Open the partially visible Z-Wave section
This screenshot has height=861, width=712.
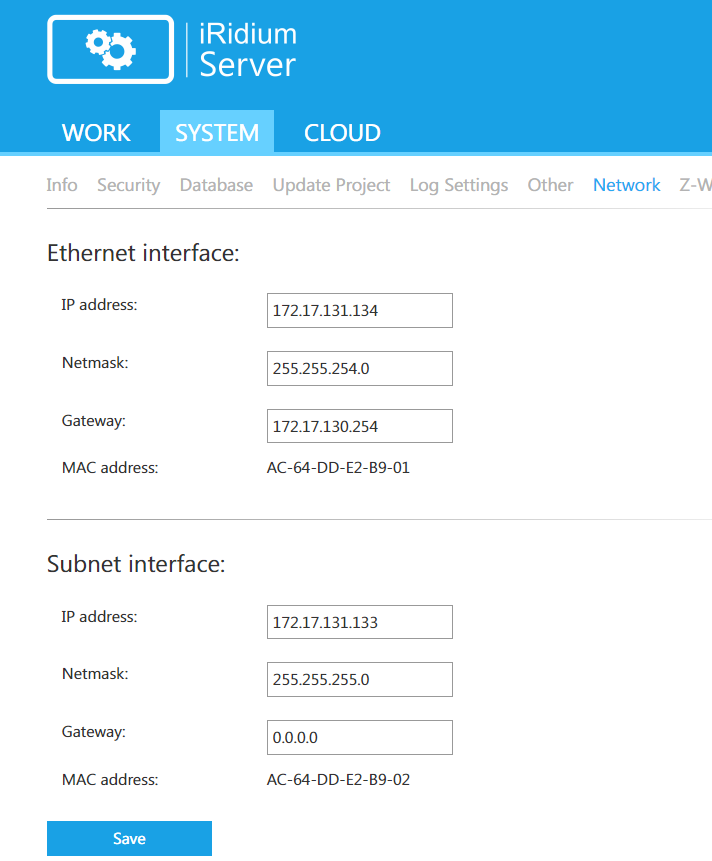click(x=695, y=185)
